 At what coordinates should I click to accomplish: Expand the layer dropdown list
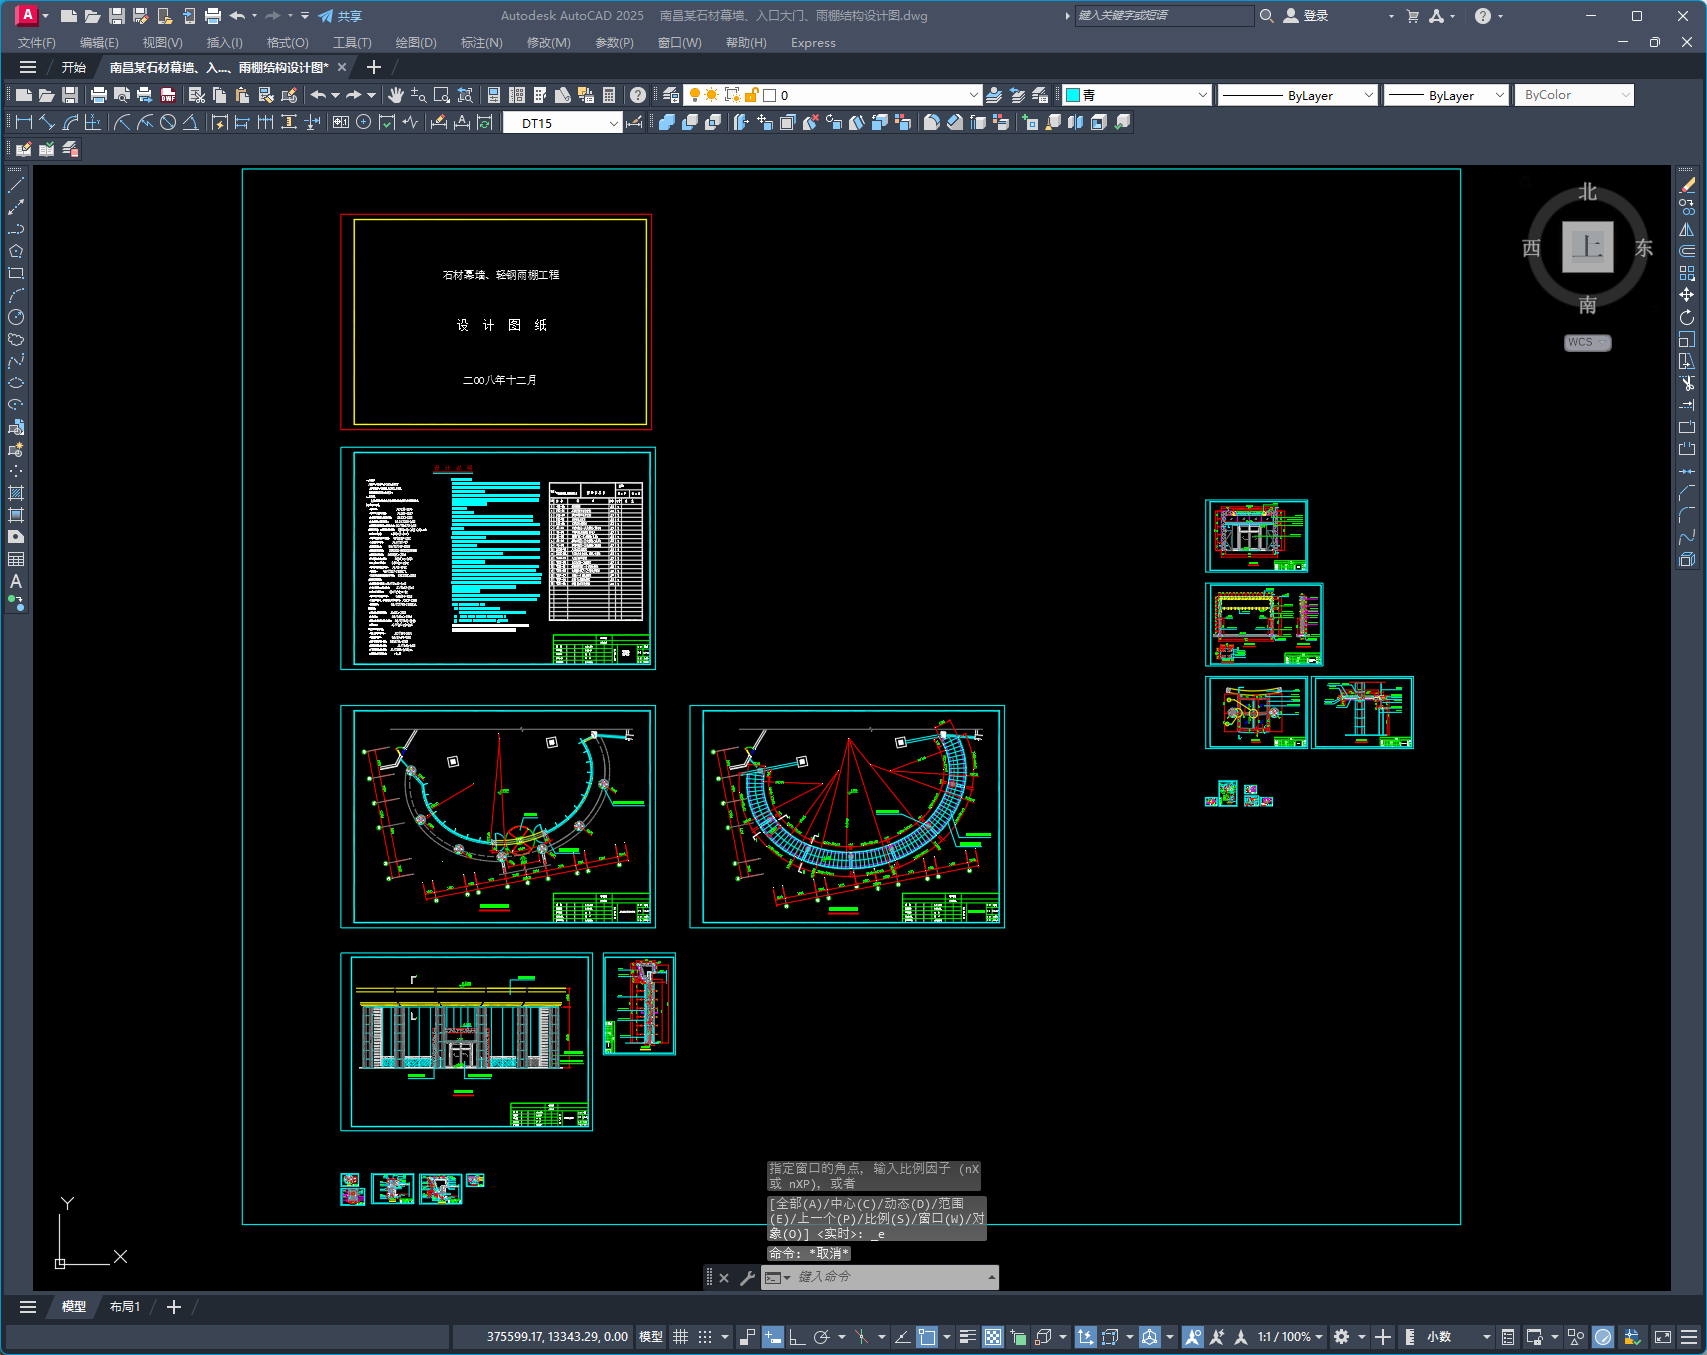tap(973, 95)
